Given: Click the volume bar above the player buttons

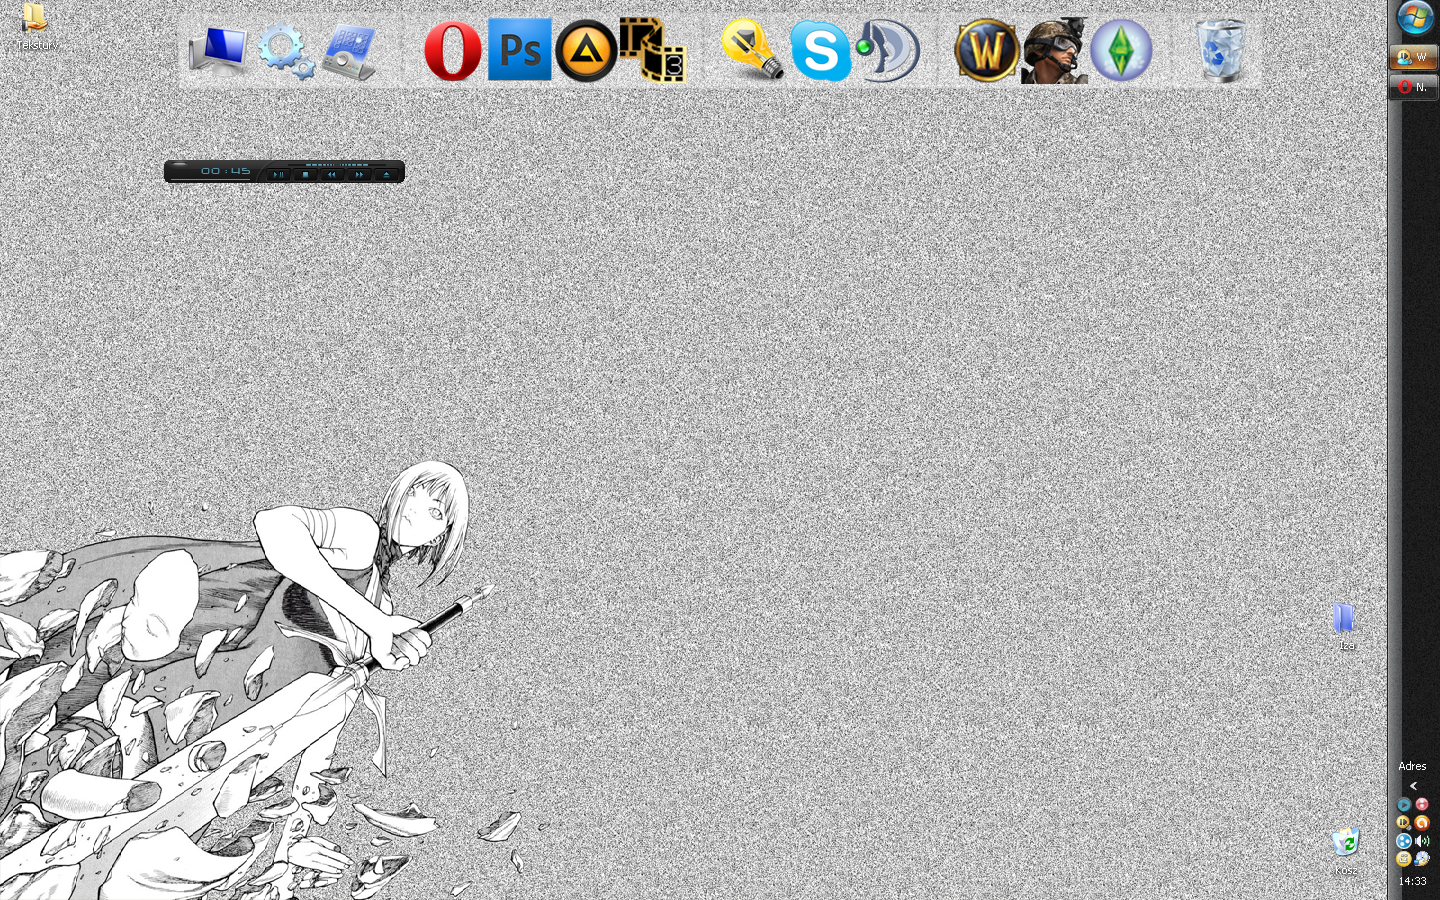Looking at the screenshot, I should (337, 165).
